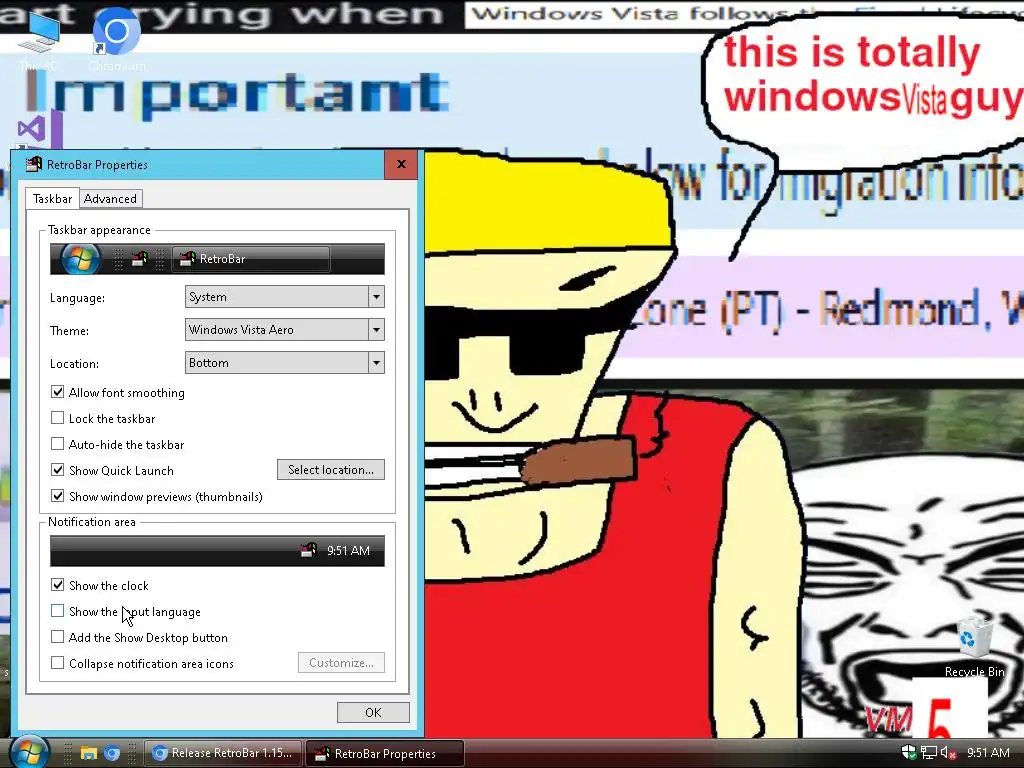Open the Vista Start orb on the taskbar

[x=28, y=752]
